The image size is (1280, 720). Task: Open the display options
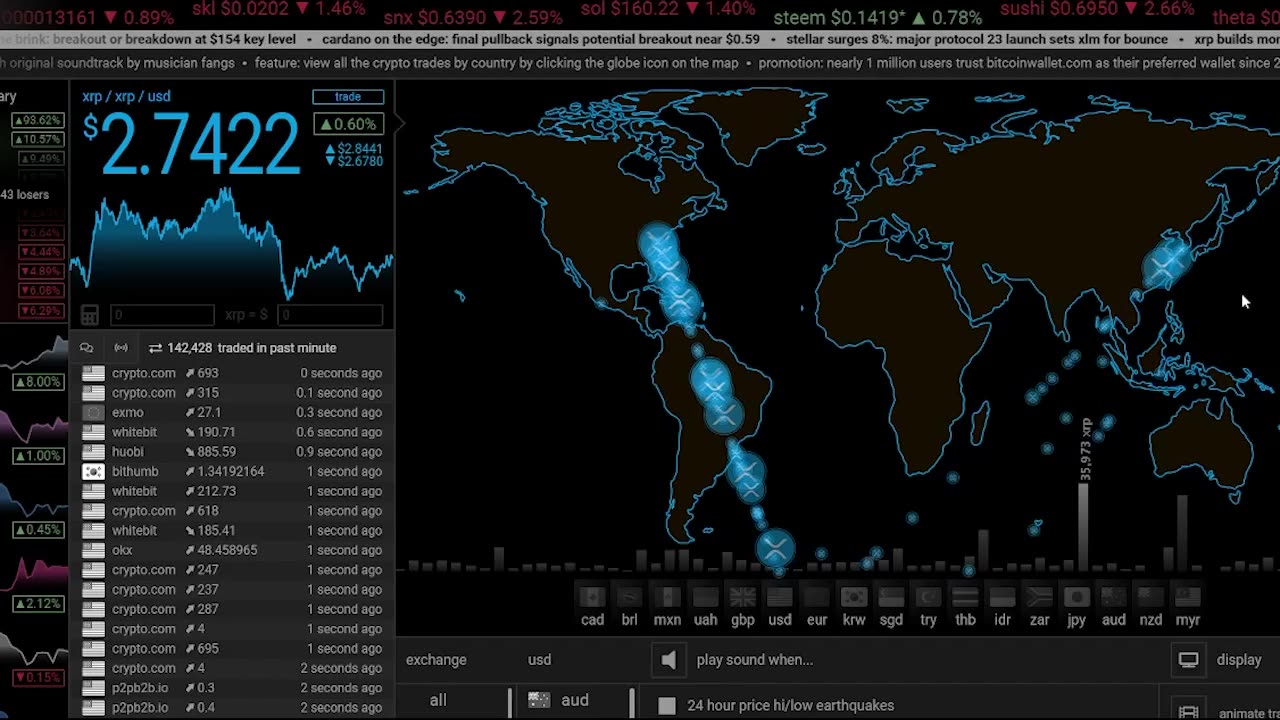click(1239, 660)
